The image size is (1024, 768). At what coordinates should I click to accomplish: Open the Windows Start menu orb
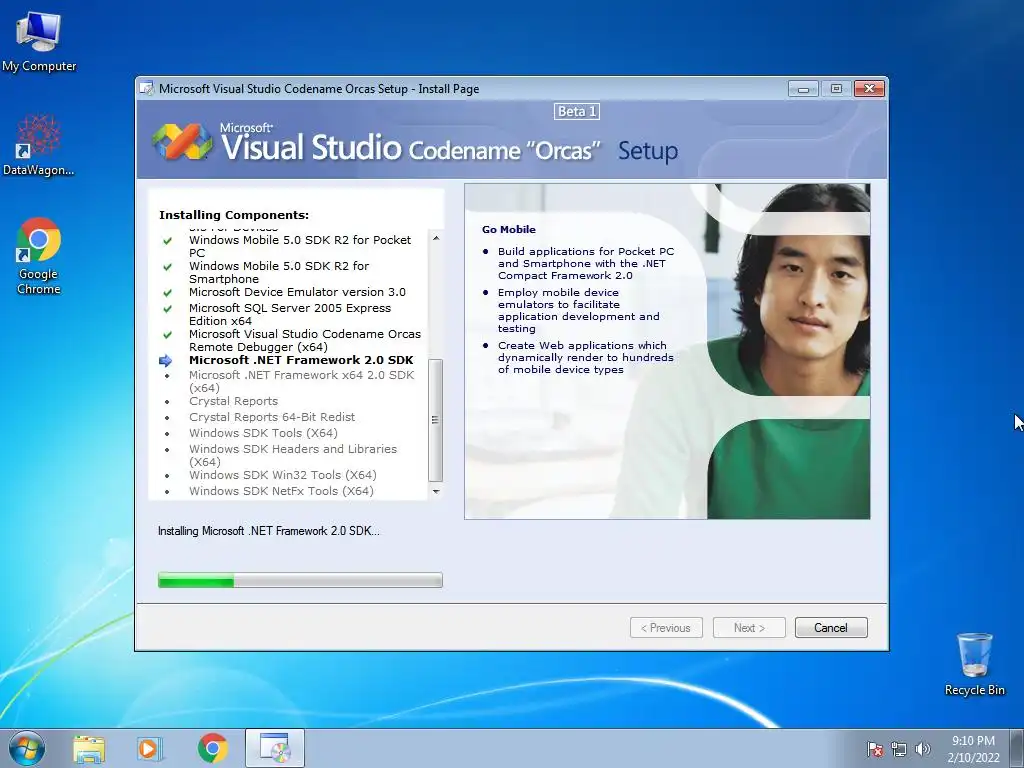pos(27,748)
